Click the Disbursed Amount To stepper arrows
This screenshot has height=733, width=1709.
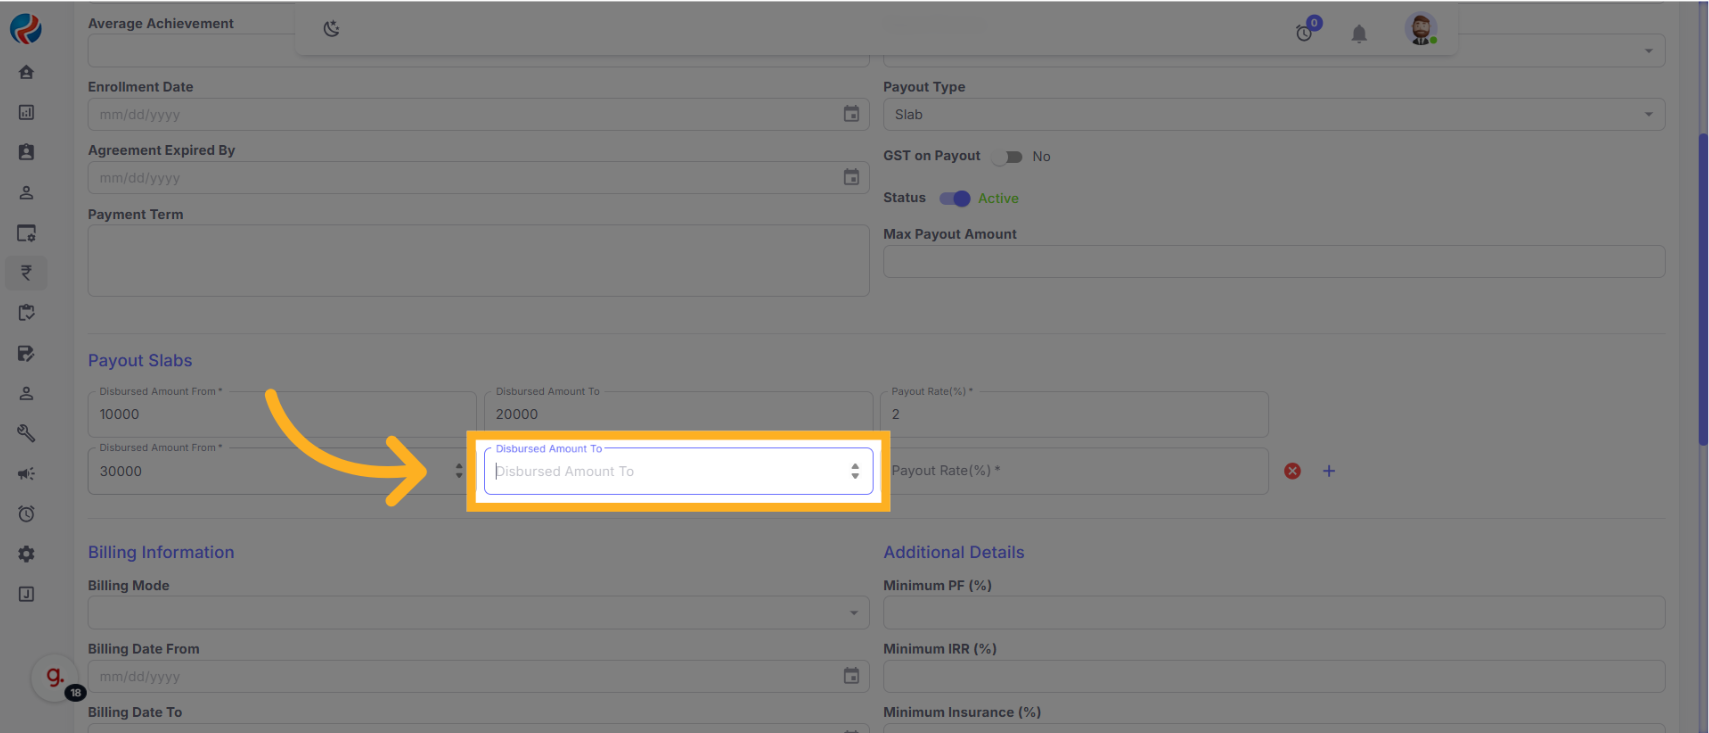[x=855, y=471]
